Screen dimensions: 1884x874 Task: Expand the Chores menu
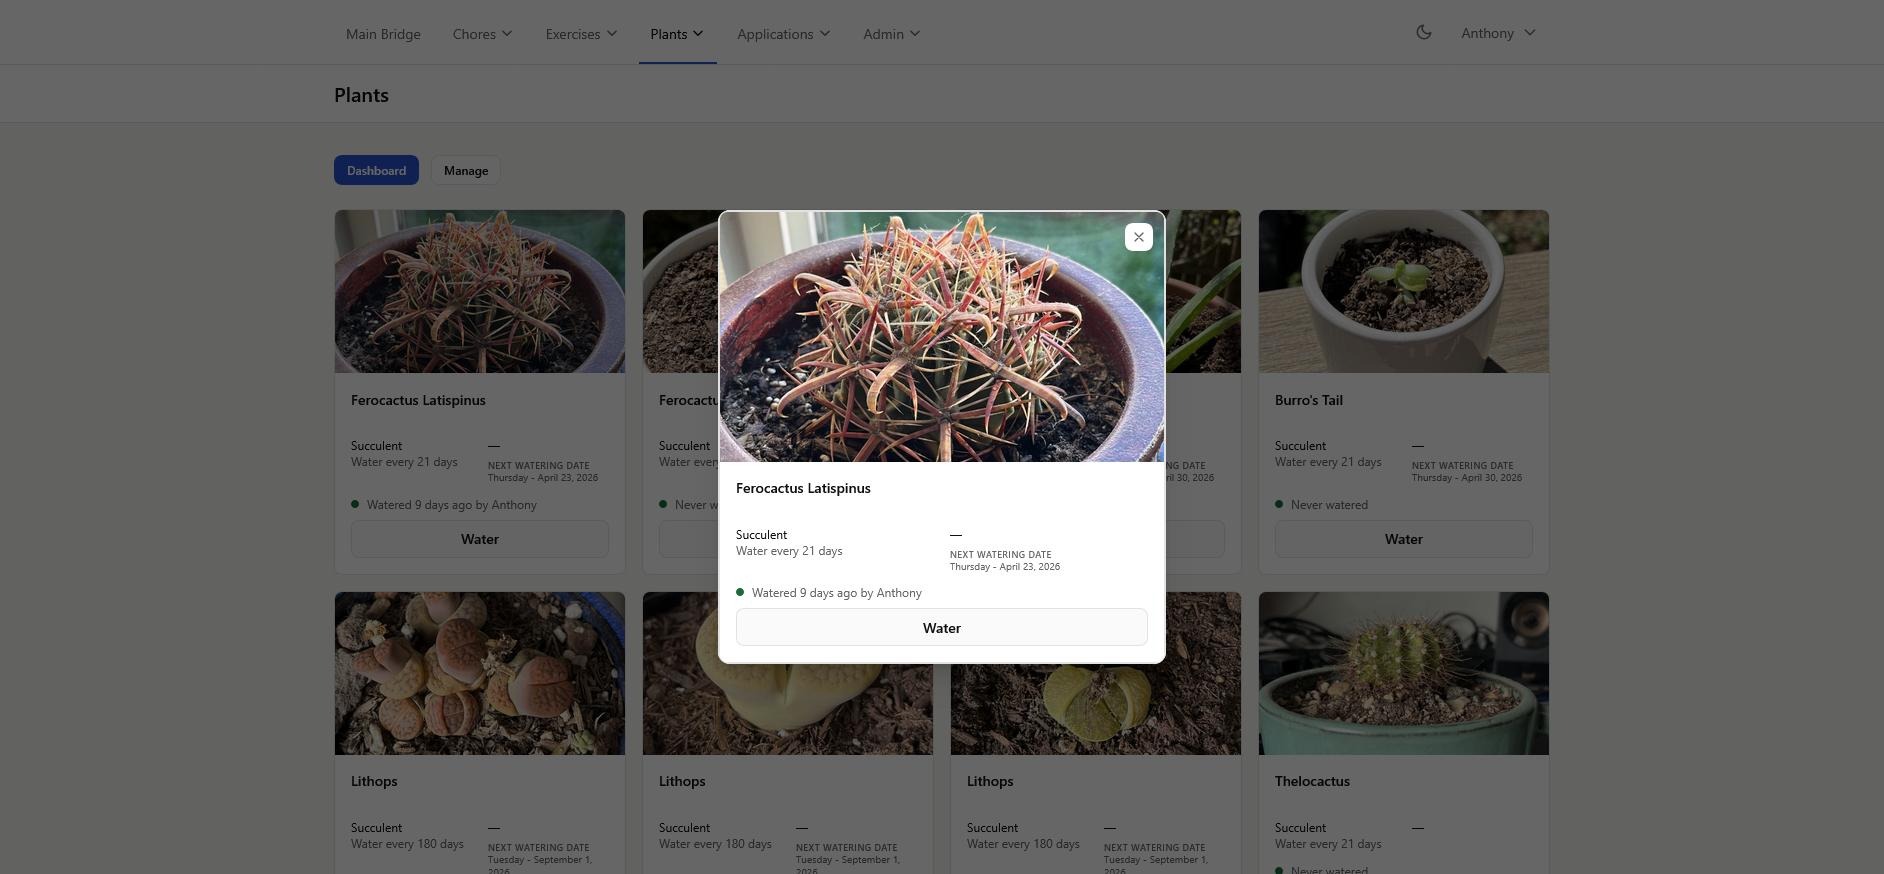(x=482, y=34)
